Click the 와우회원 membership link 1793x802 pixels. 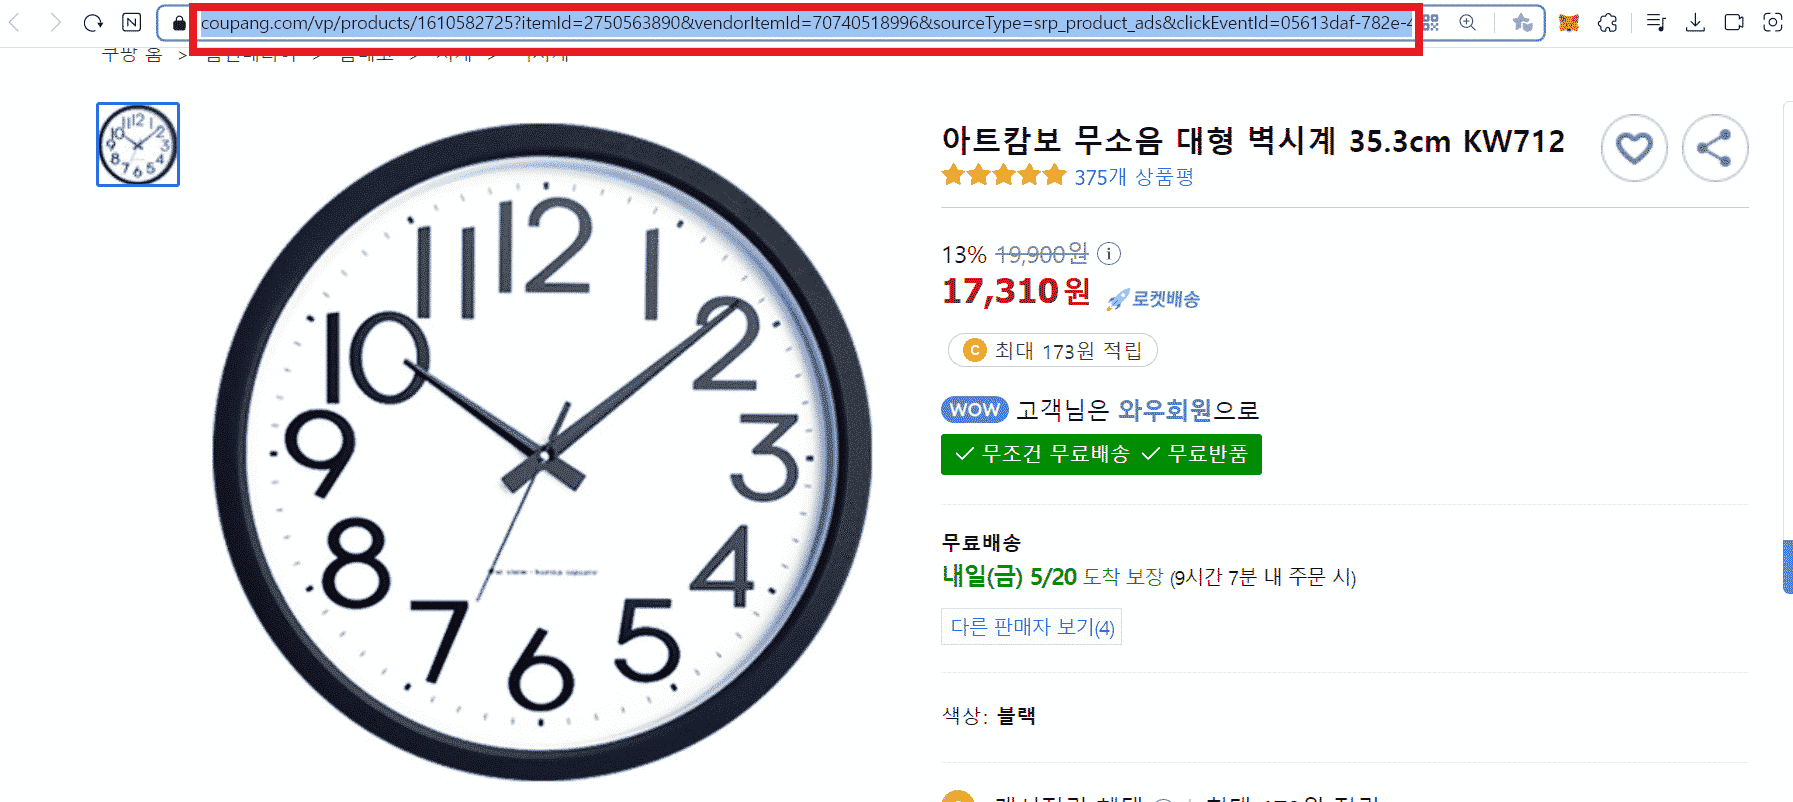[1165, 410]
